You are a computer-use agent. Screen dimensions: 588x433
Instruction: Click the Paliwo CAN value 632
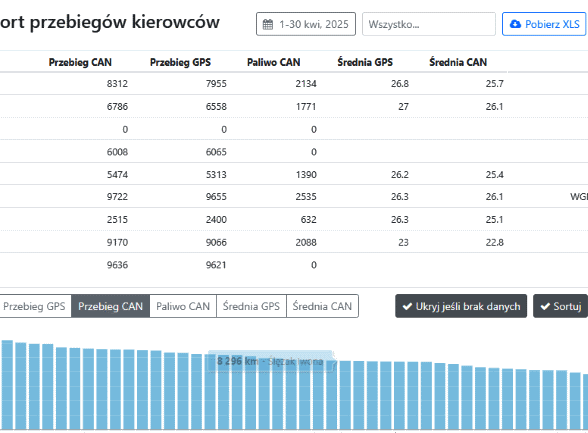[309, 220]
